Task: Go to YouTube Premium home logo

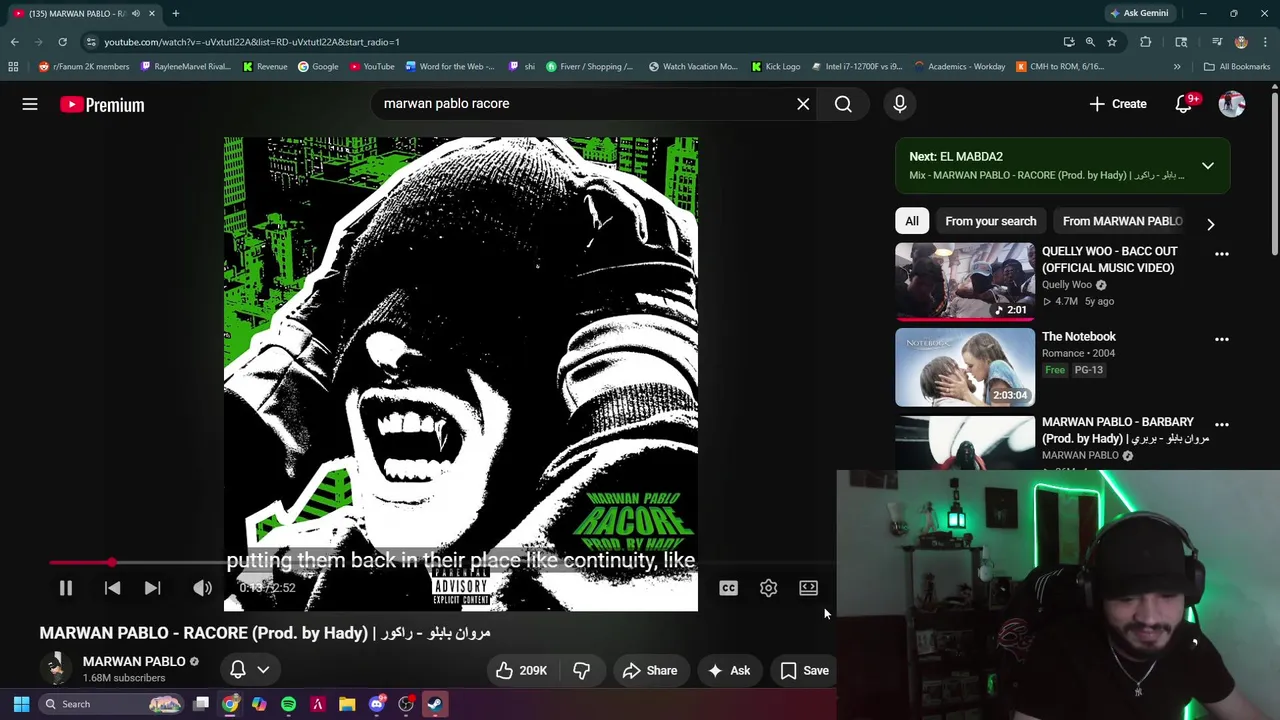Action: pos(102,104)
